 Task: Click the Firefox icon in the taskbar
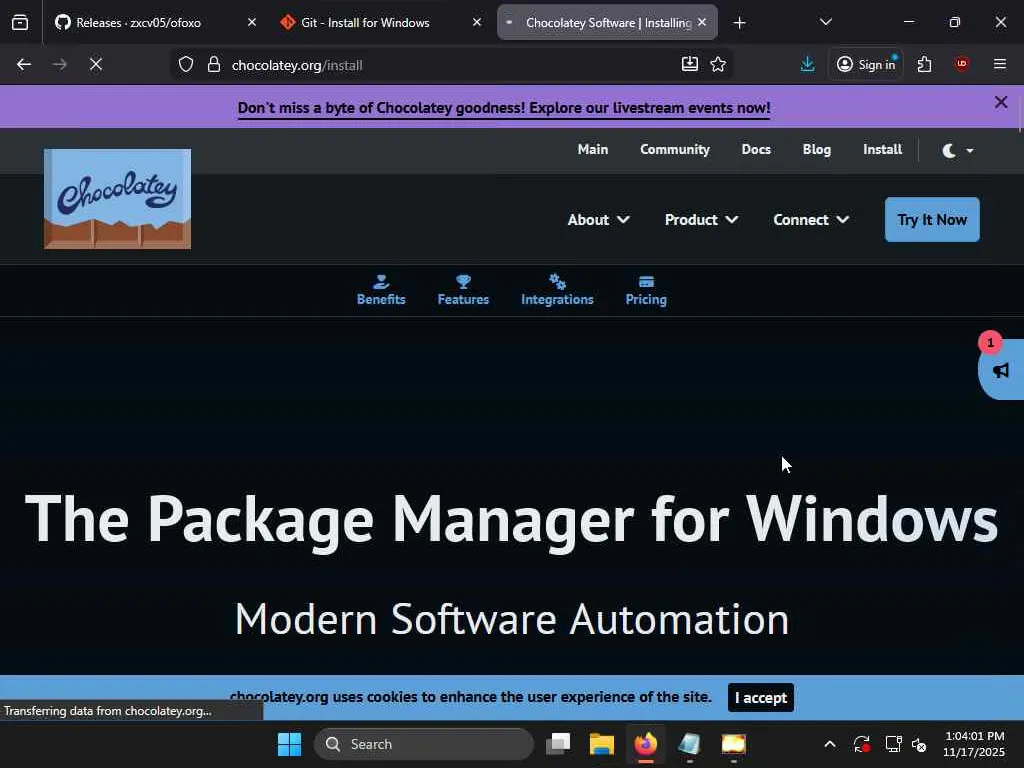(646, 744)
